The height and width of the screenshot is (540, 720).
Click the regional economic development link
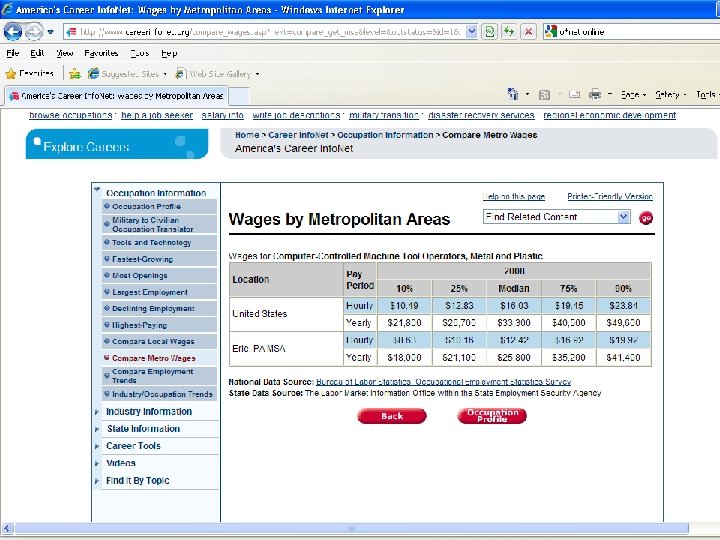(x=609, y=115)
